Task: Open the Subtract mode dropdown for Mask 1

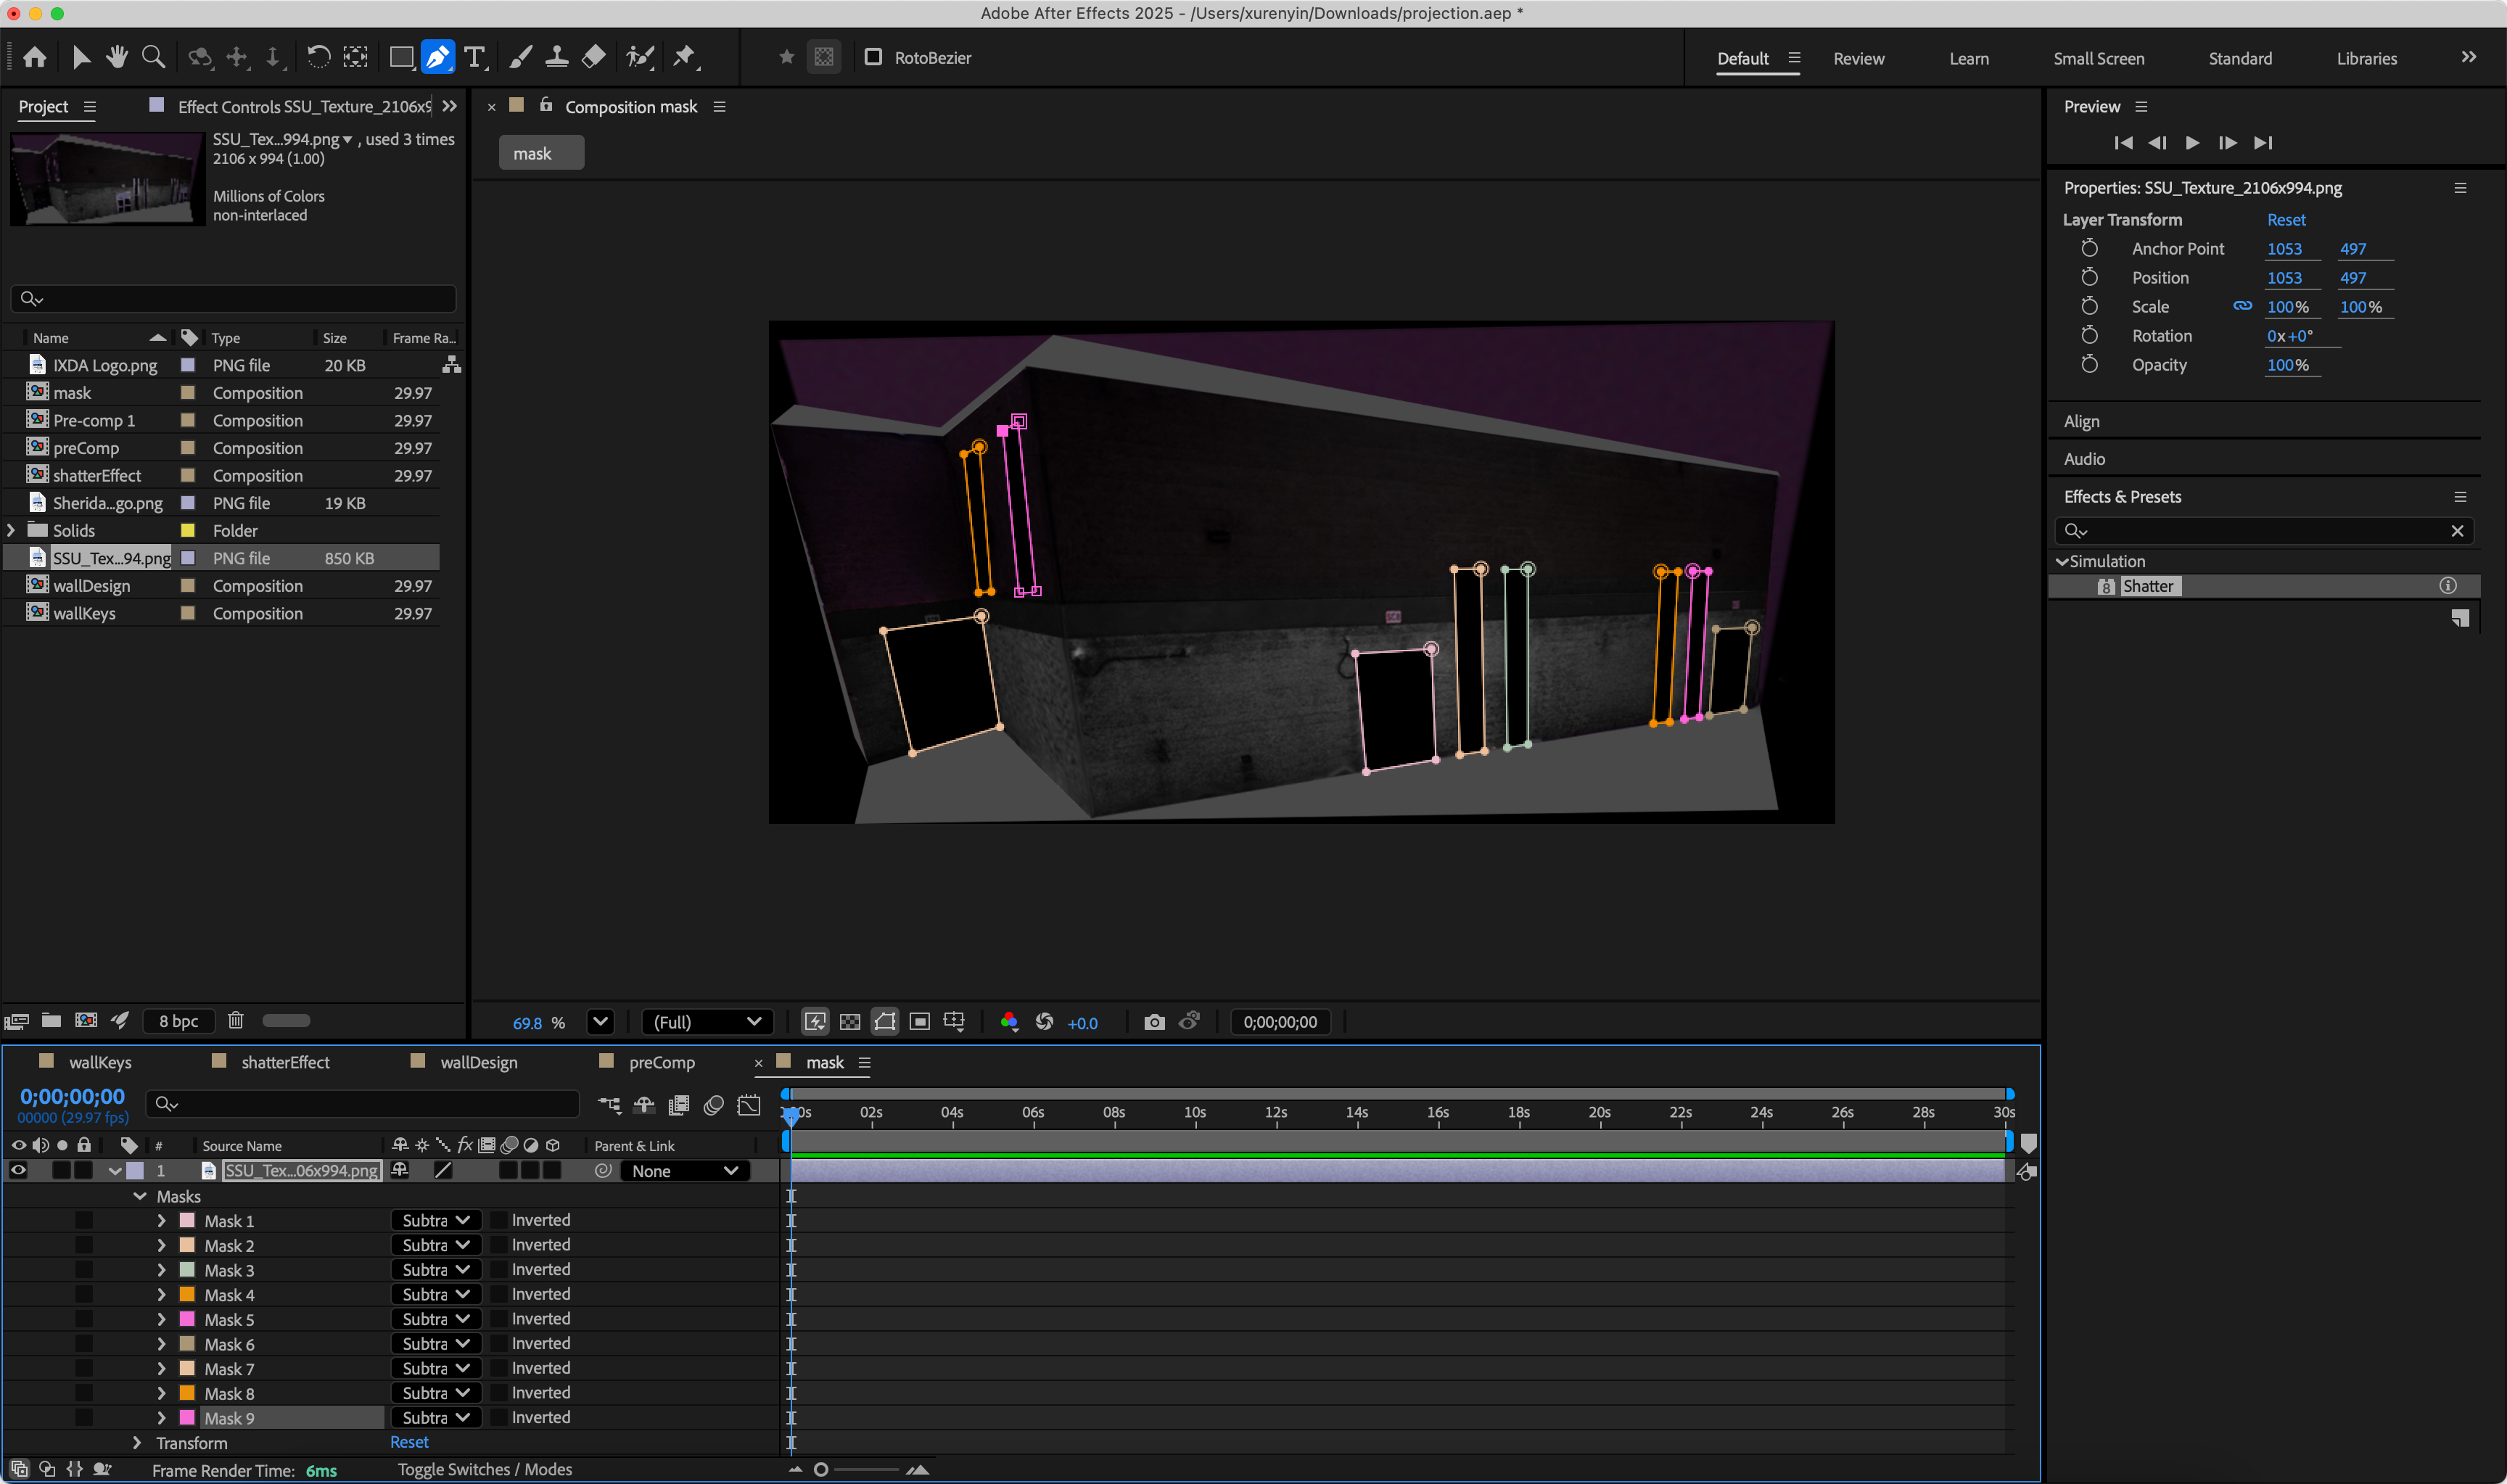Action: 435,1220
